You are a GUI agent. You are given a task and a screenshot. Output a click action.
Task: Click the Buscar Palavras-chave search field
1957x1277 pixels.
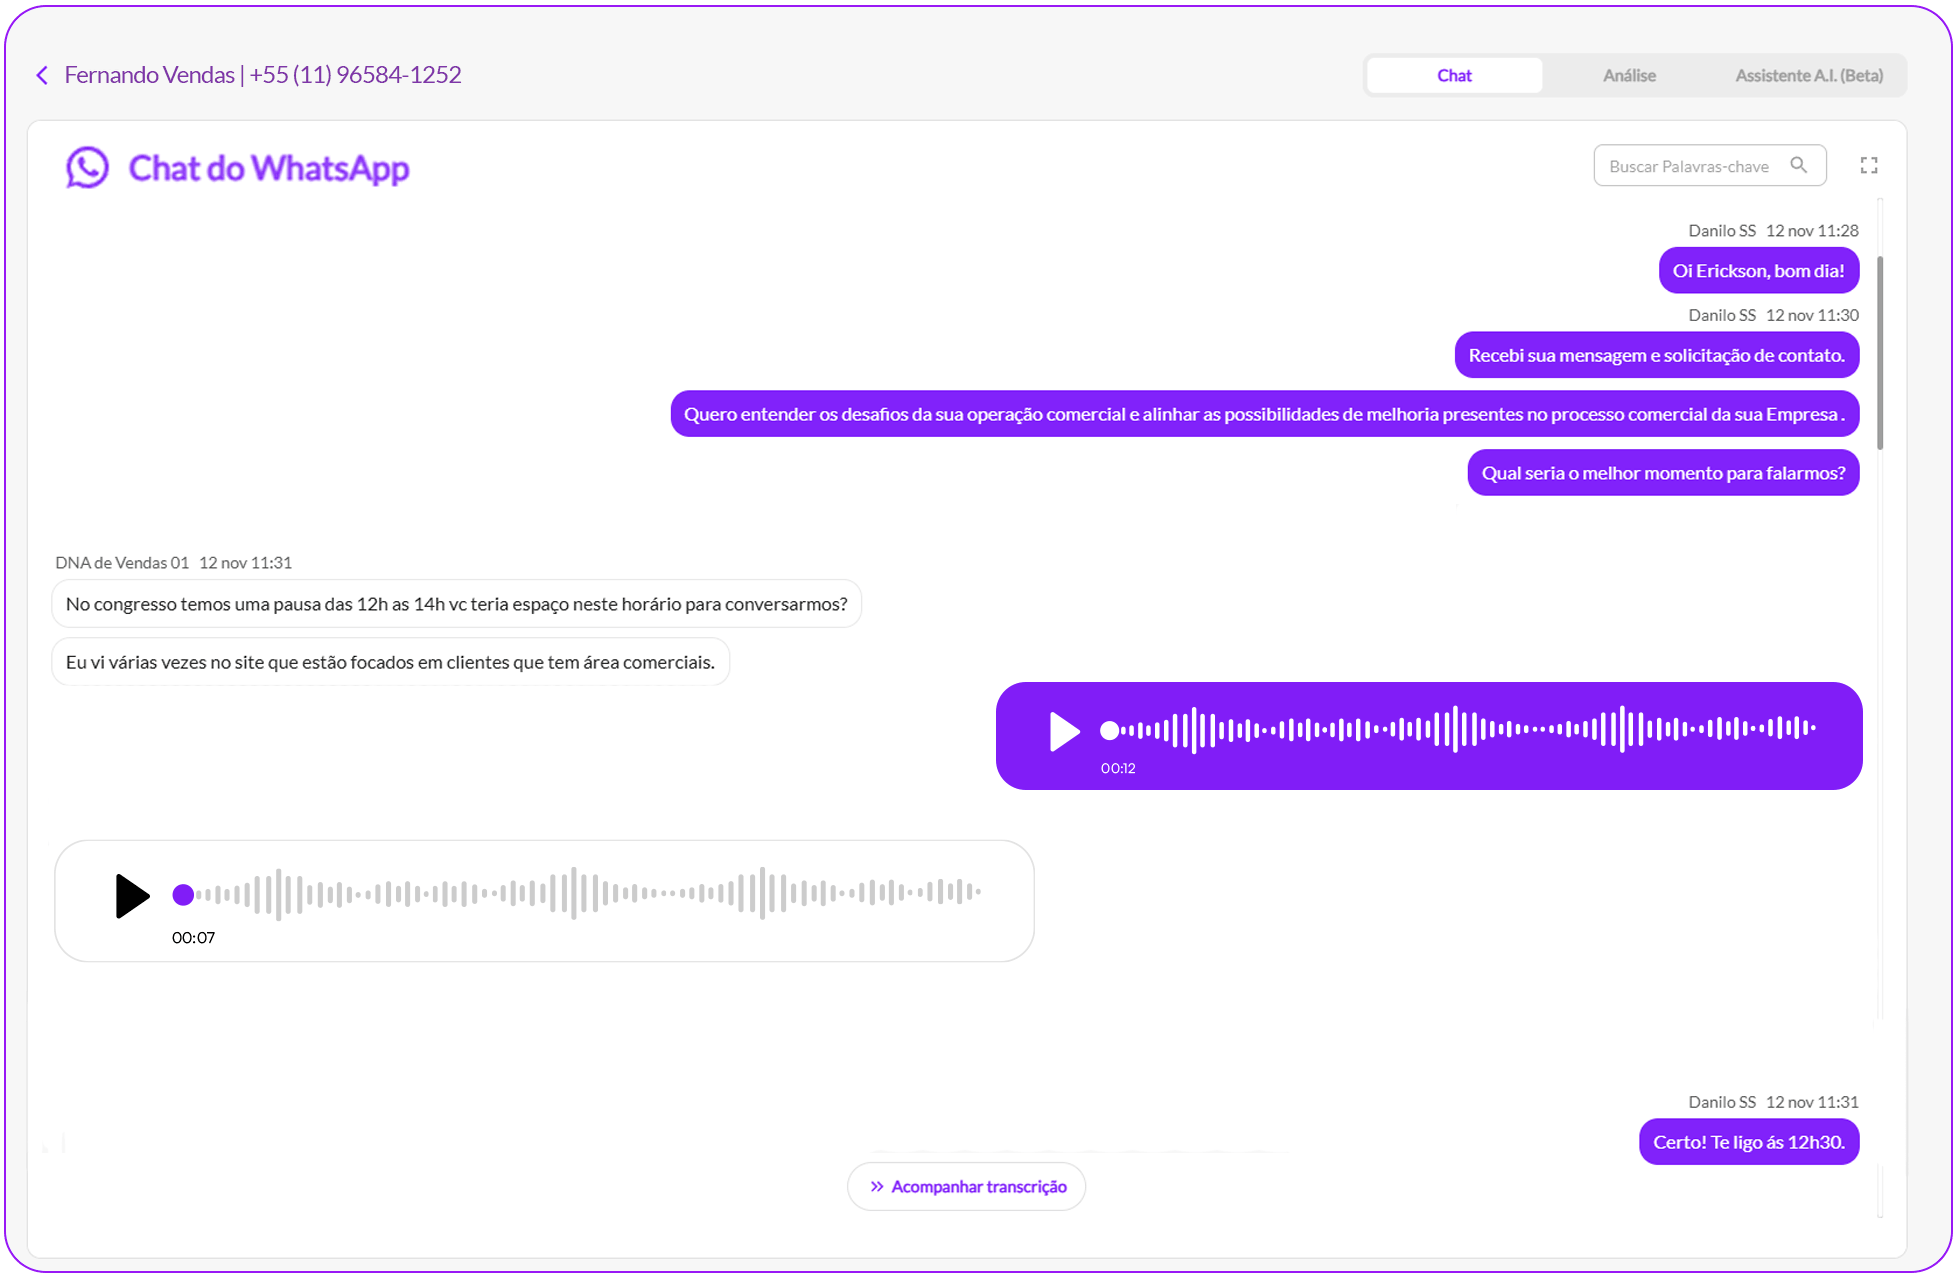pos(1689,166)
